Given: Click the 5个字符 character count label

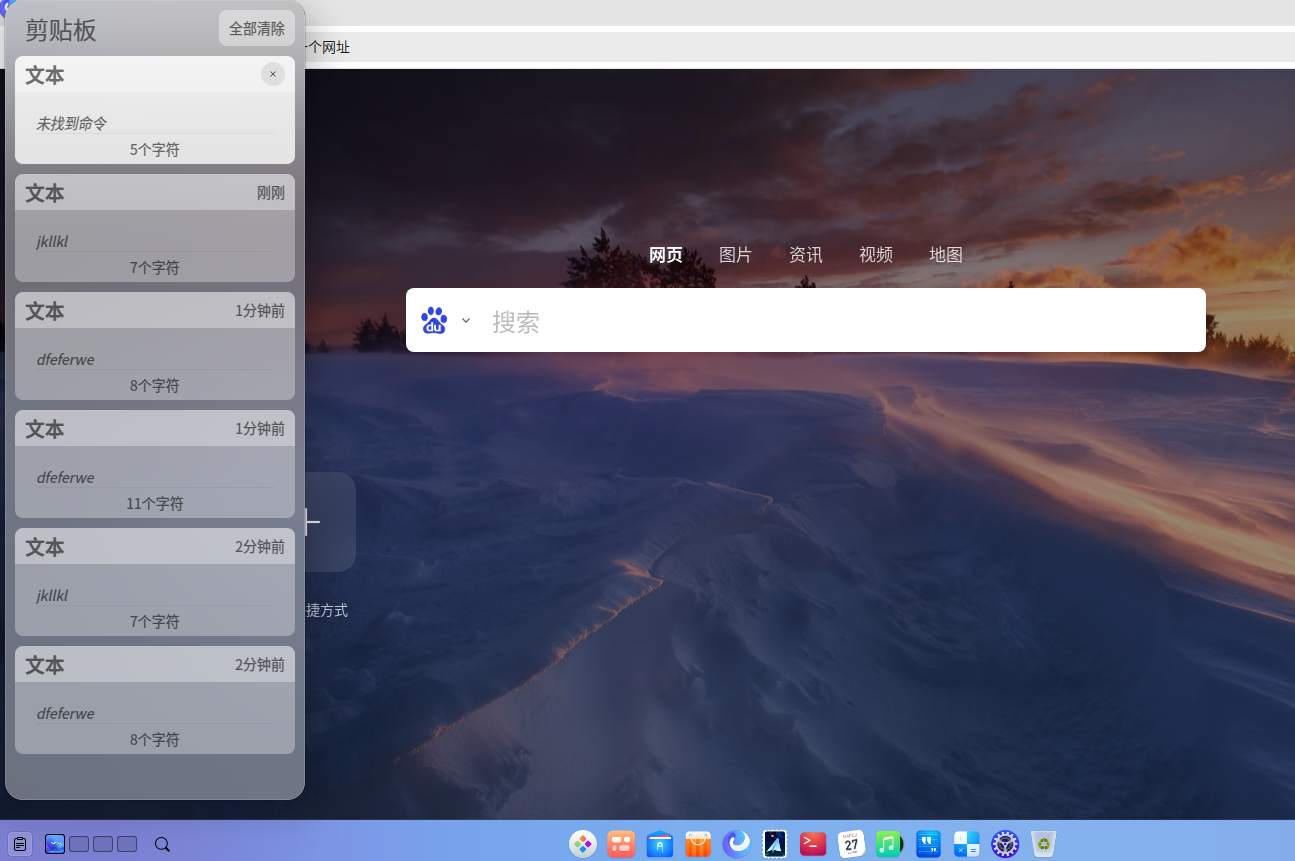Looking at the screenshot, I should point(155,150).
